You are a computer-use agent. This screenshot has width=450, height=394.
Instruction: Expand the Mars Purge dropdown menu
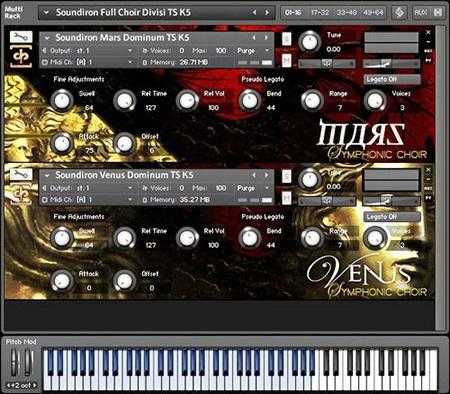point(253,51)
